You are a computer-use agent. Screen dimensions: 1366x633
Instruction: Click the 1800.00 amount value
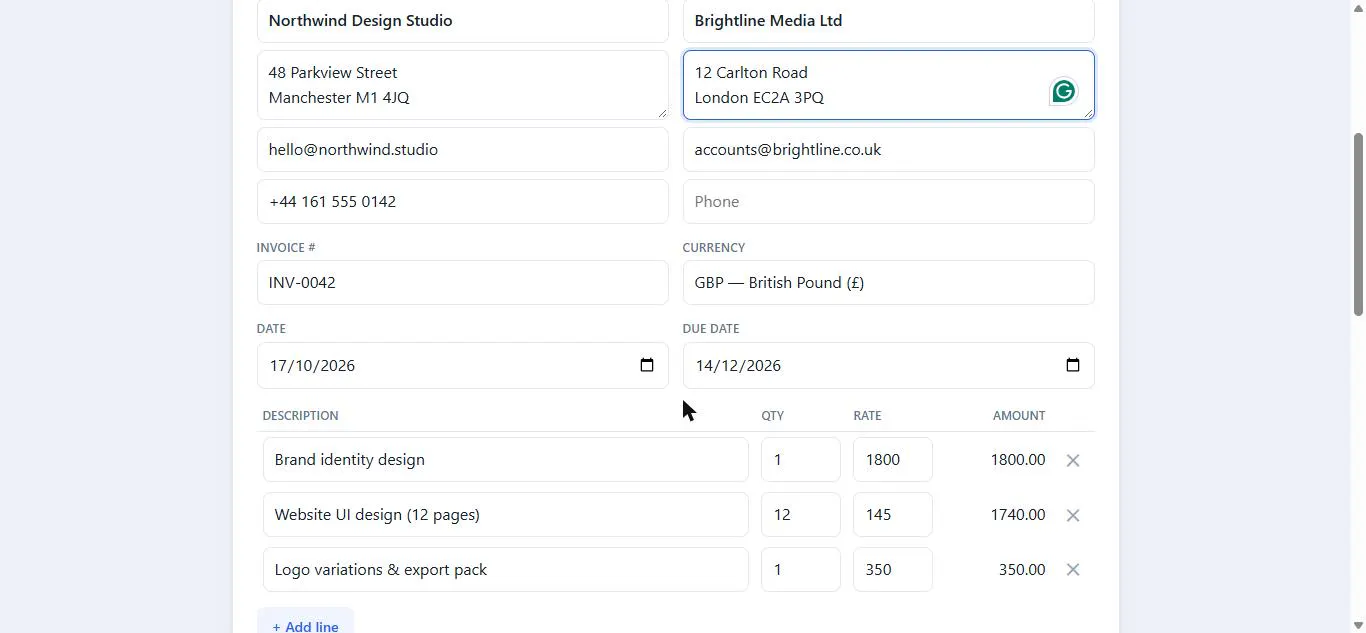(1017, 460)
